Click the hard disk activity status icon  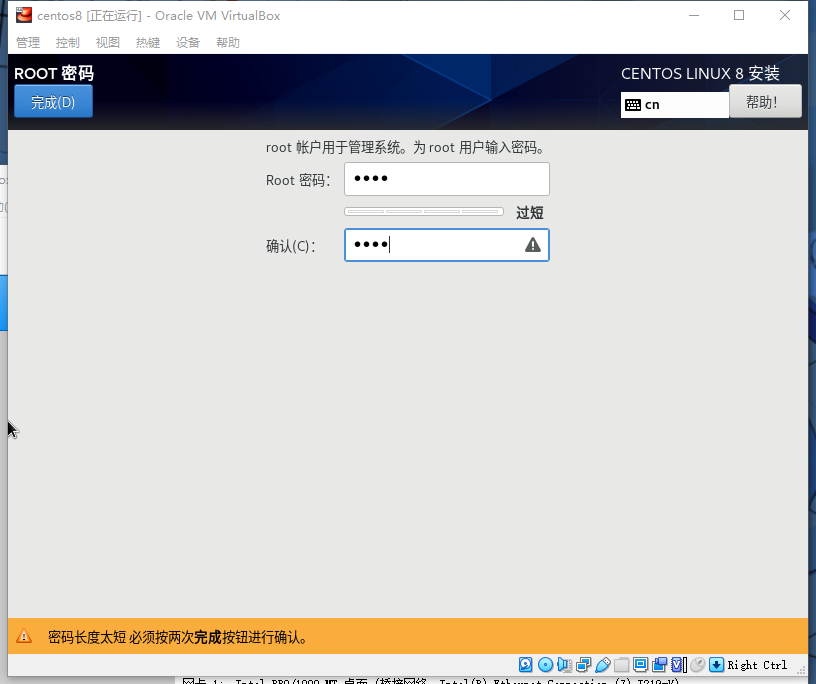tap(526, 665)
